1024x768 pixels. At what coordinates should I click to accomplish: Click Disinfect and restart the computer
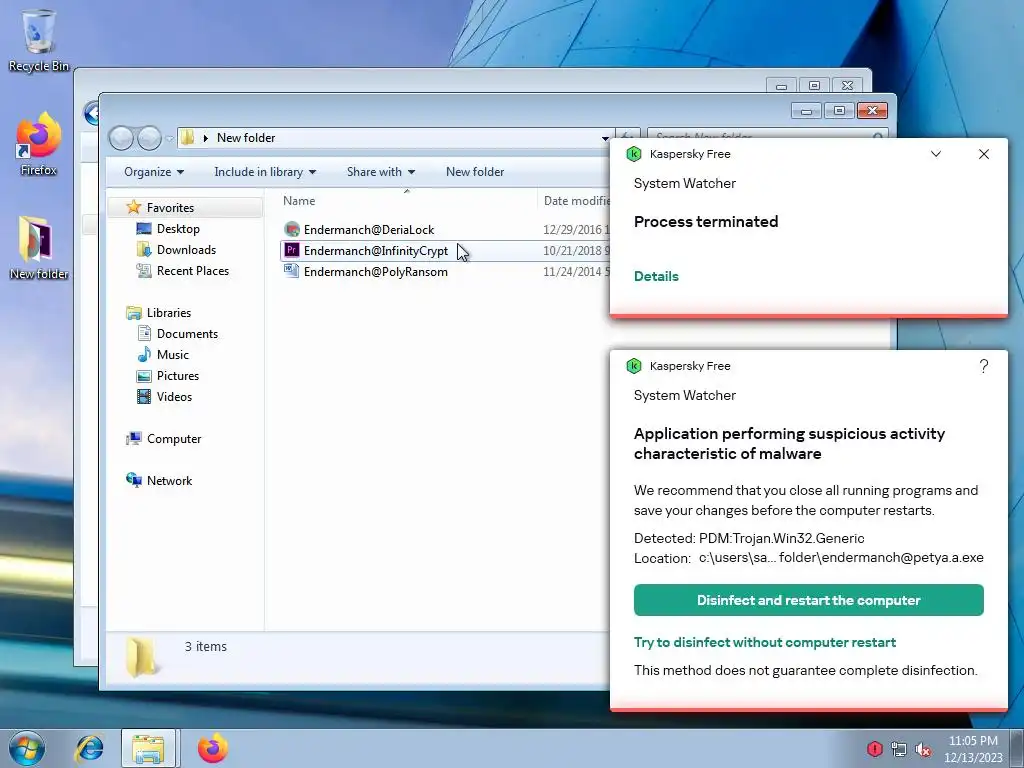coord(808,600)
